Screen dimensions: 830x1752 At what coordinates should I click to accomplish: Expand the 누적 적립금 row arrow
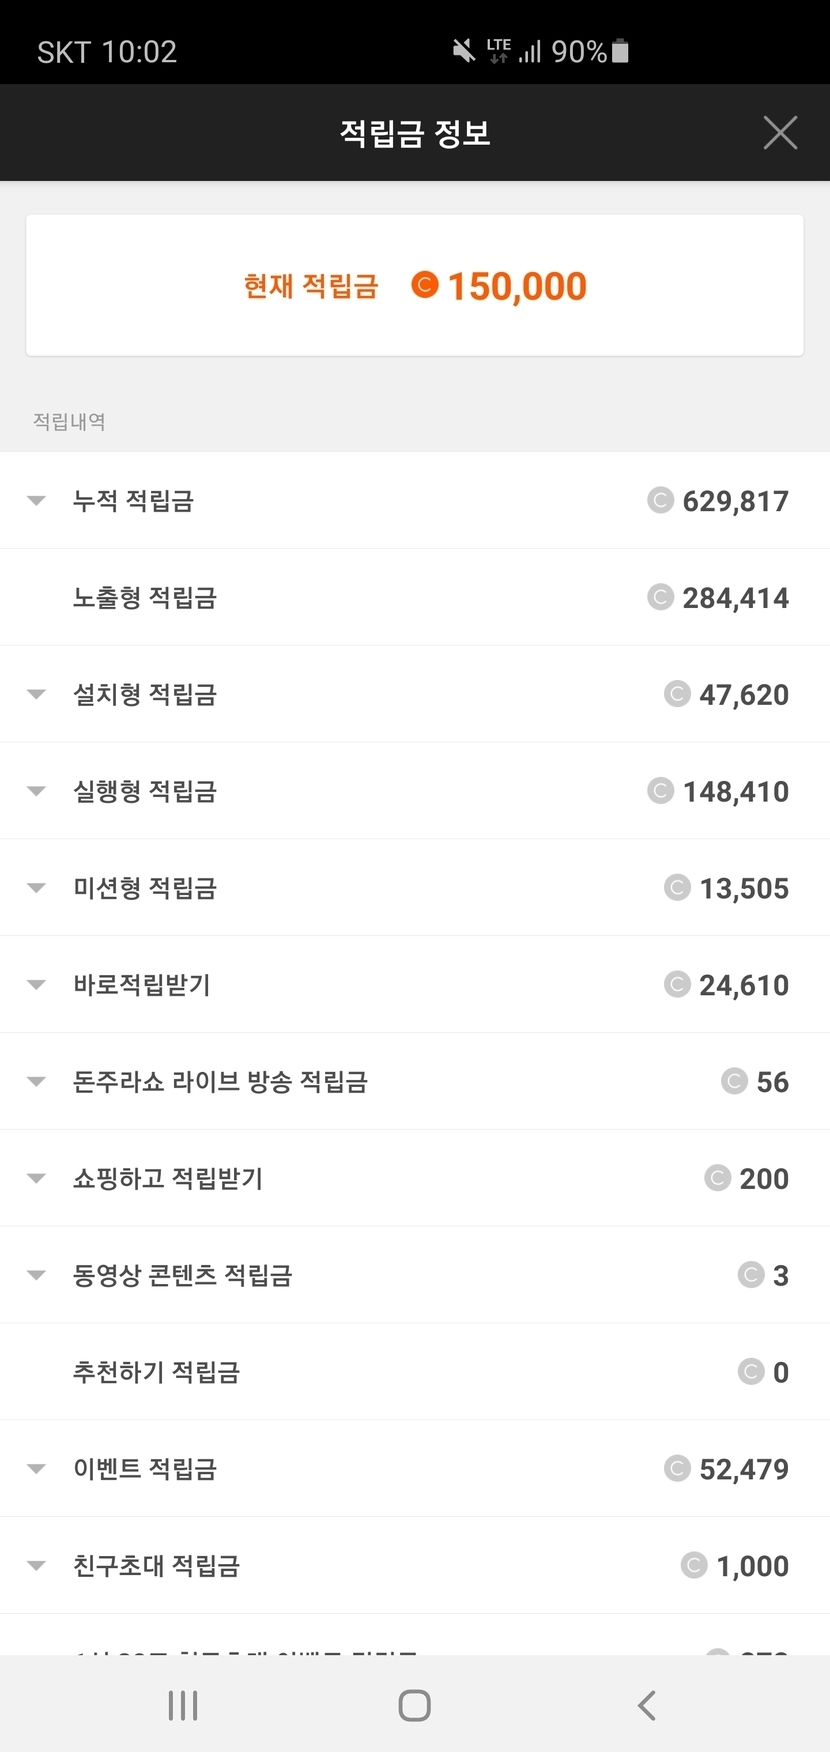click(37, 500)
